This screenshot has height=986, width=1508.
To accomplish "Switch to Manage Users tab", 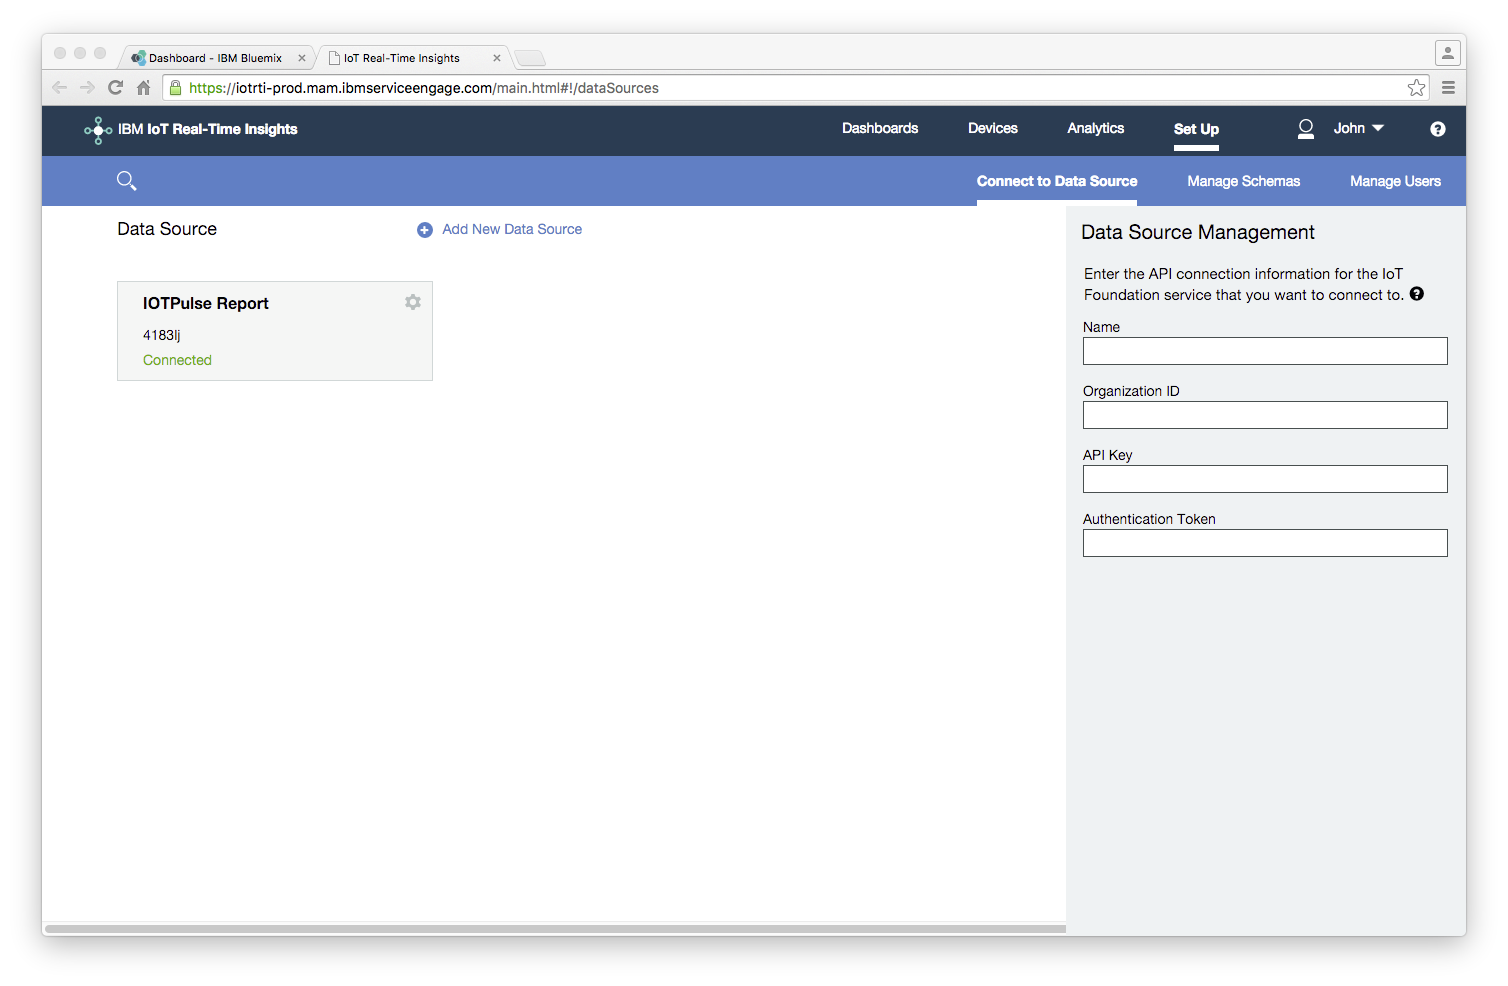I will pos(1395,182).
